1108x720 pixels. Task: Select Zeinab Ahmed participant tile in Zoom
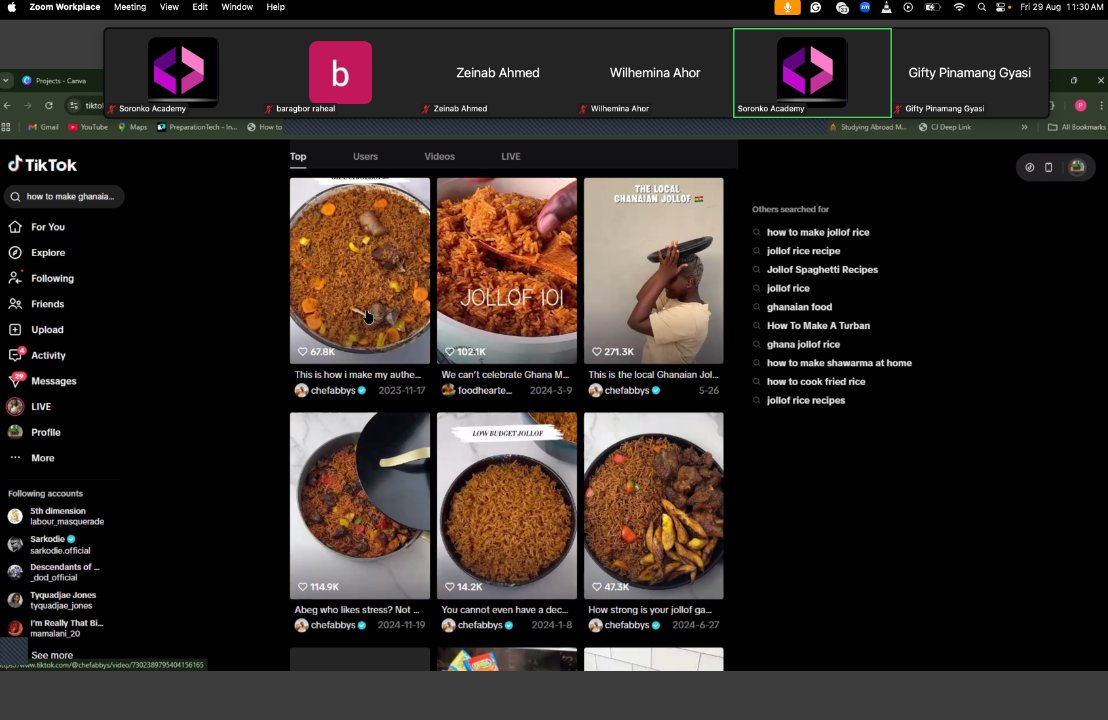point(497,73)
